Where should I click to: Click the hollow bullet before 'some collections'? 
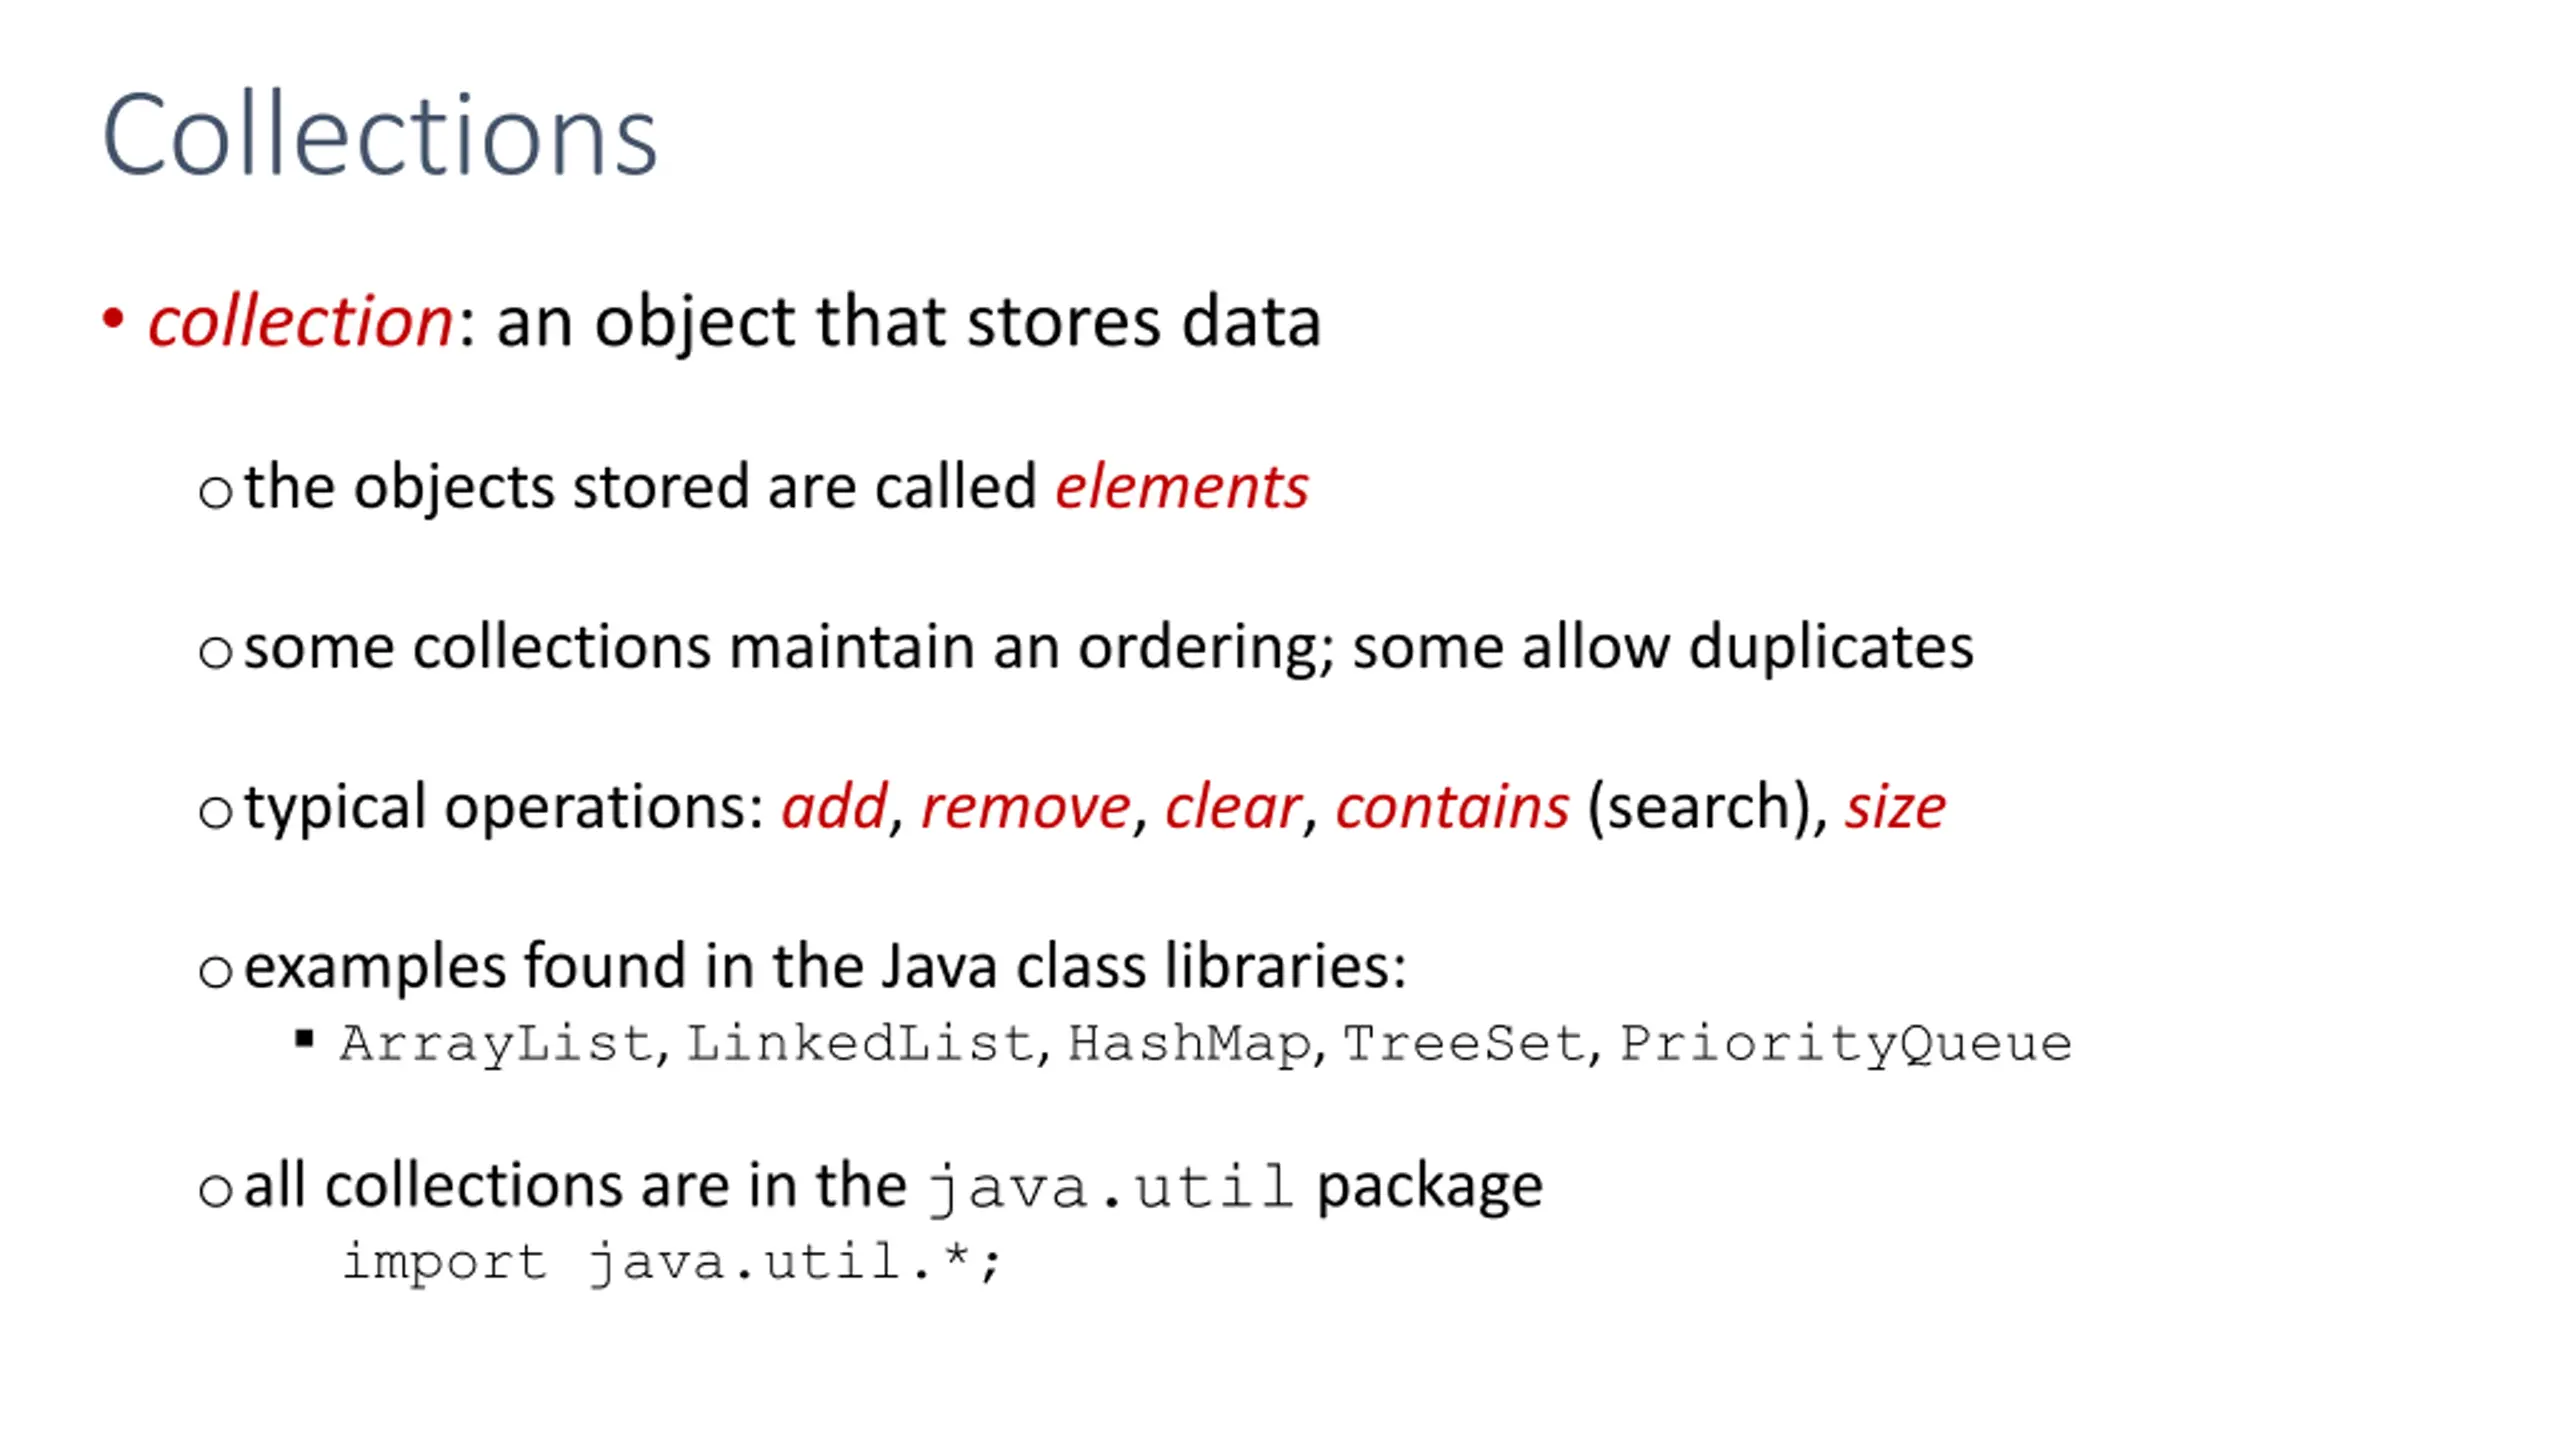pos(215,652)
